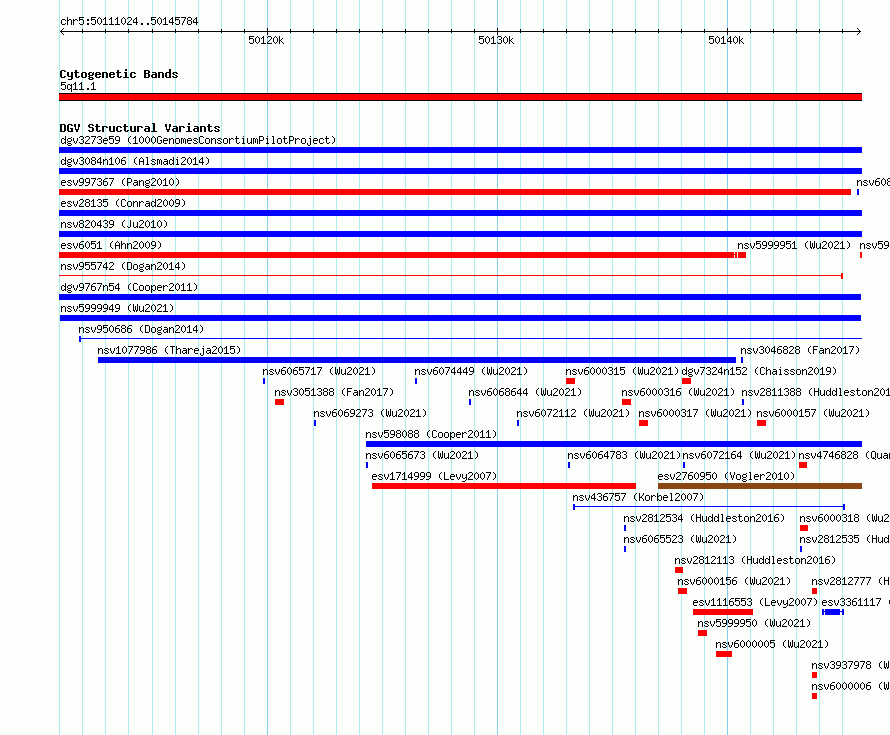The height and width of the screenshot is (735, 890).
Task: Open esv28135 (Conrad2009) variant
Action: (123, 203)
